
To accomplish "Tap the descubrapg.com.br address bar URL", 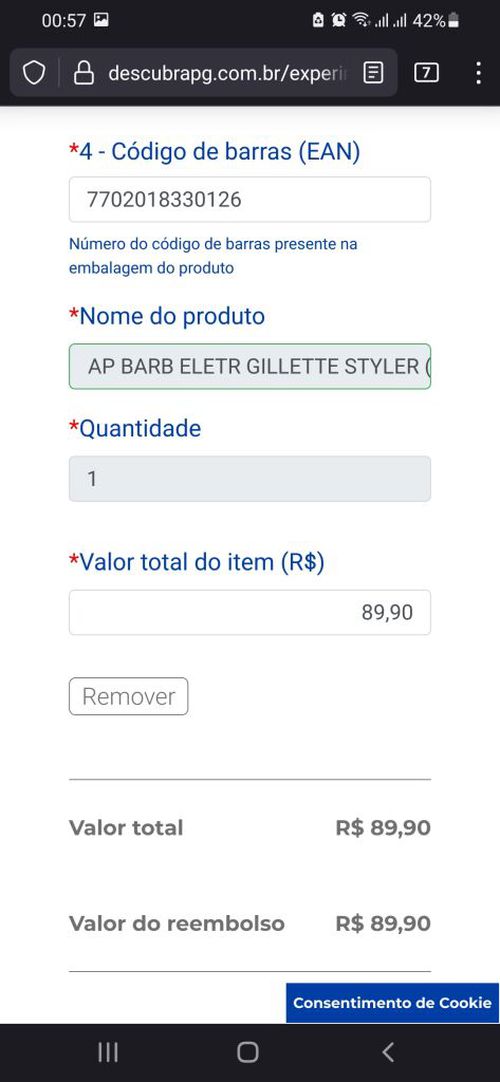I will 228,72.
